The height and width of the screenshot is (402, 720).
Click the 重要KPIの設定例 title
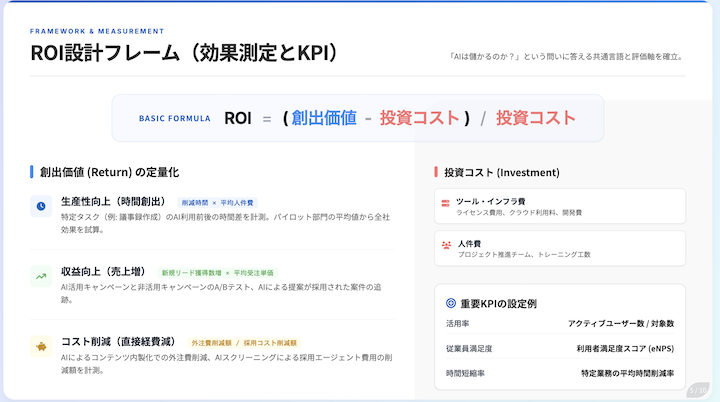[x=499, y=304]
